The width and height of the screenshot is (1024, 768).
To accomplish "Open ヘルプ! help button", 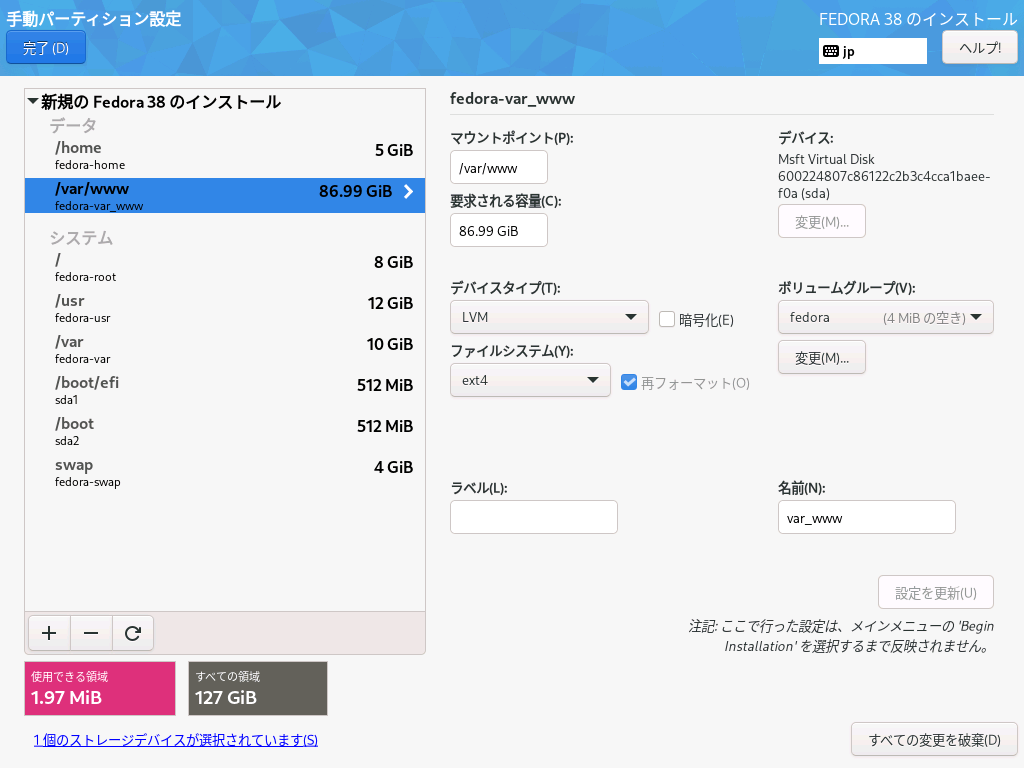I will (980, 48).
